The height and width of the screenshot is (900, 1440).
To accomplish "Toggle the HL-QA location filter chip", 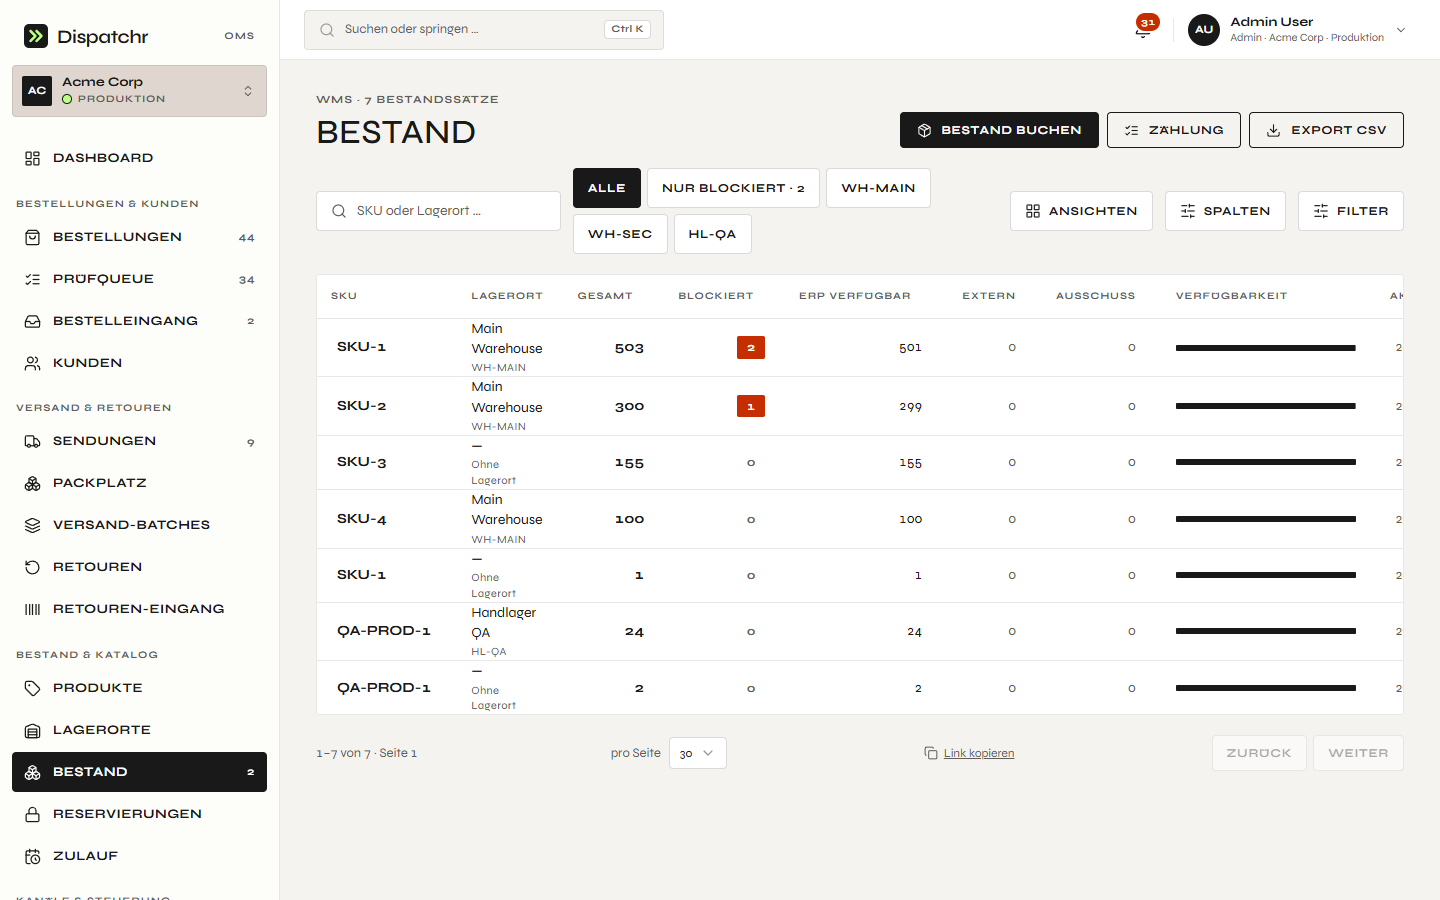I will [x=712, y=234].
